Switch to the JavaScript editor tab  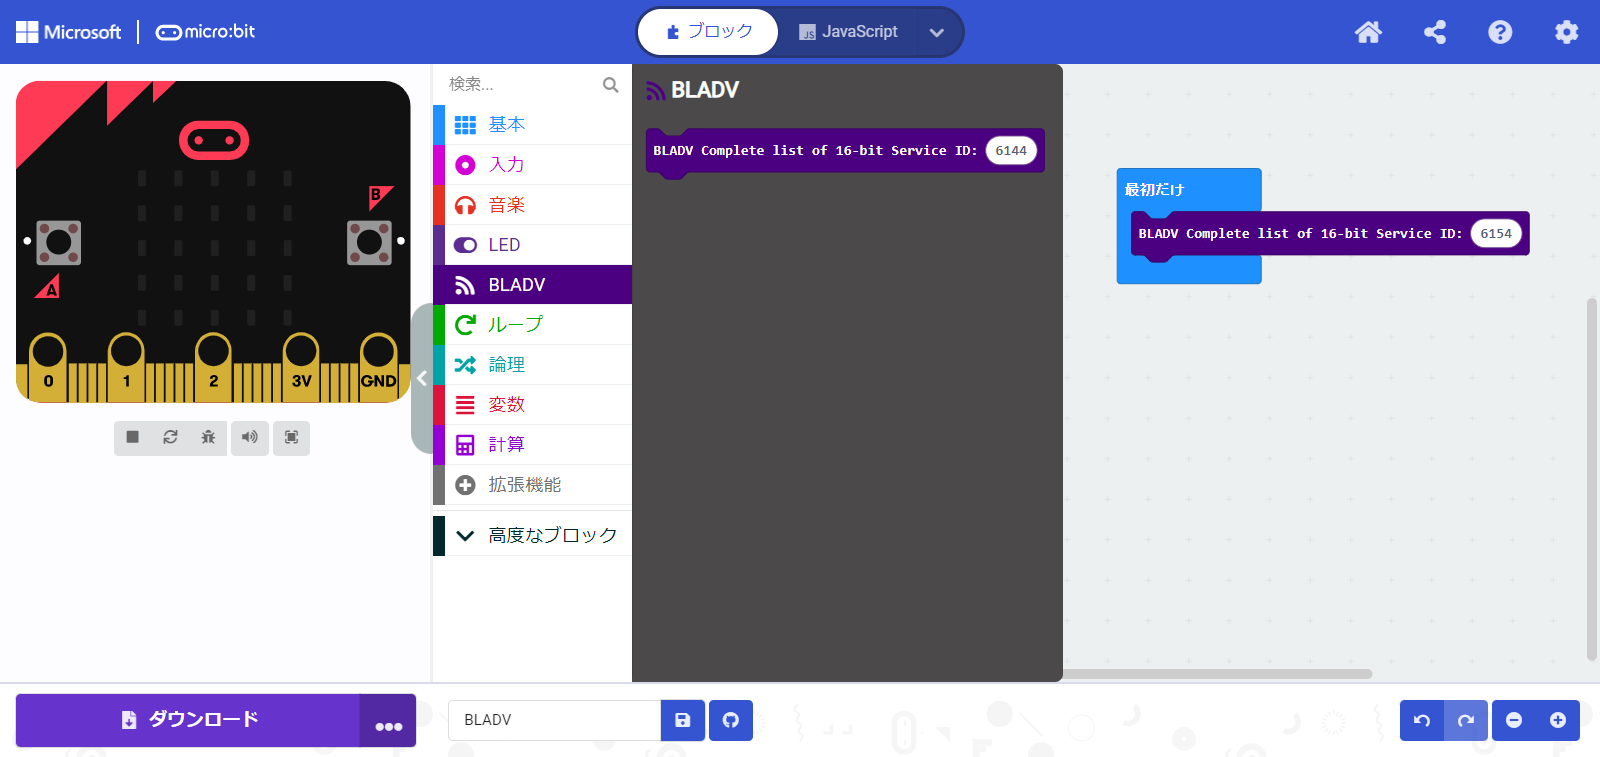(848, 32)
